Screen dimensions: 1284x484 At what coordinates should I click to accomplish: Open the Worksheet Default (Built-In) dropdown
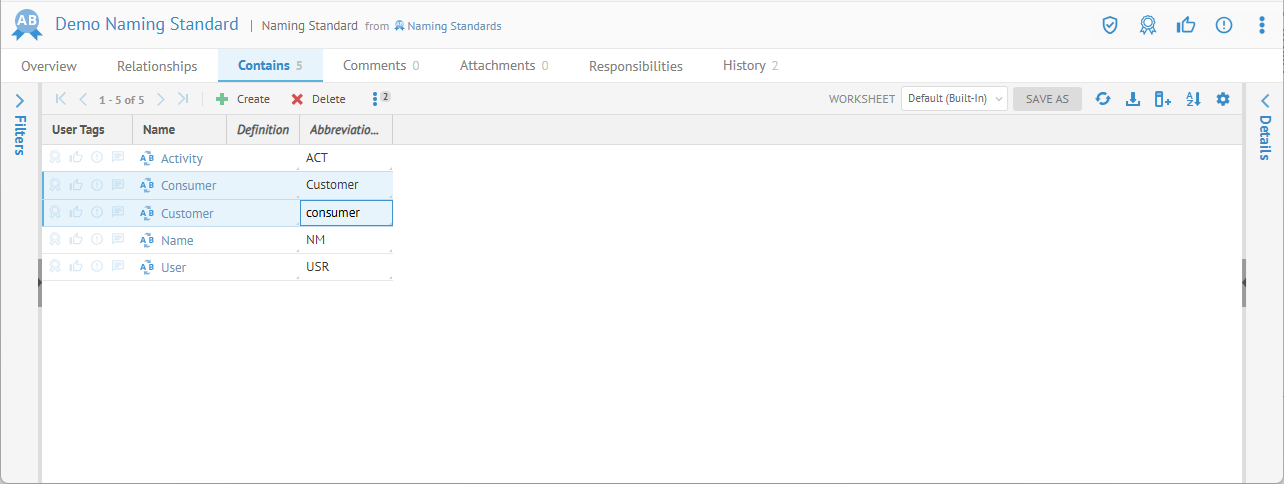(953, 99)
